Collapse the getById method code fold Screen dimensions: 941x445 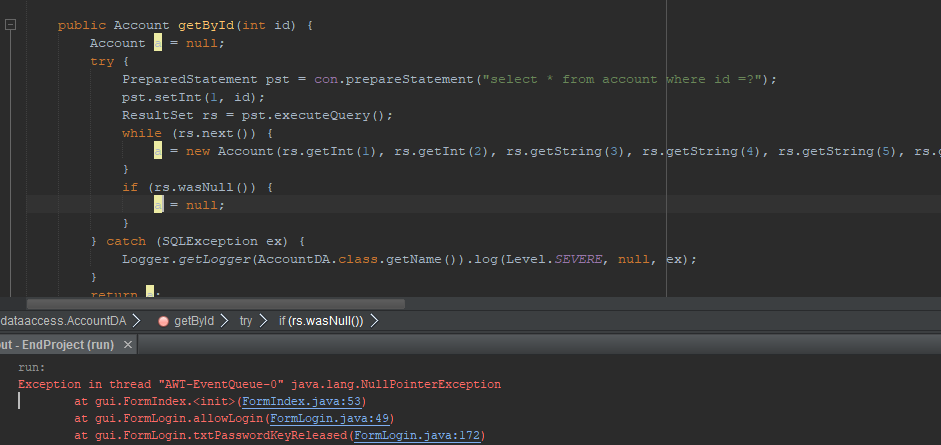[11, 25]
